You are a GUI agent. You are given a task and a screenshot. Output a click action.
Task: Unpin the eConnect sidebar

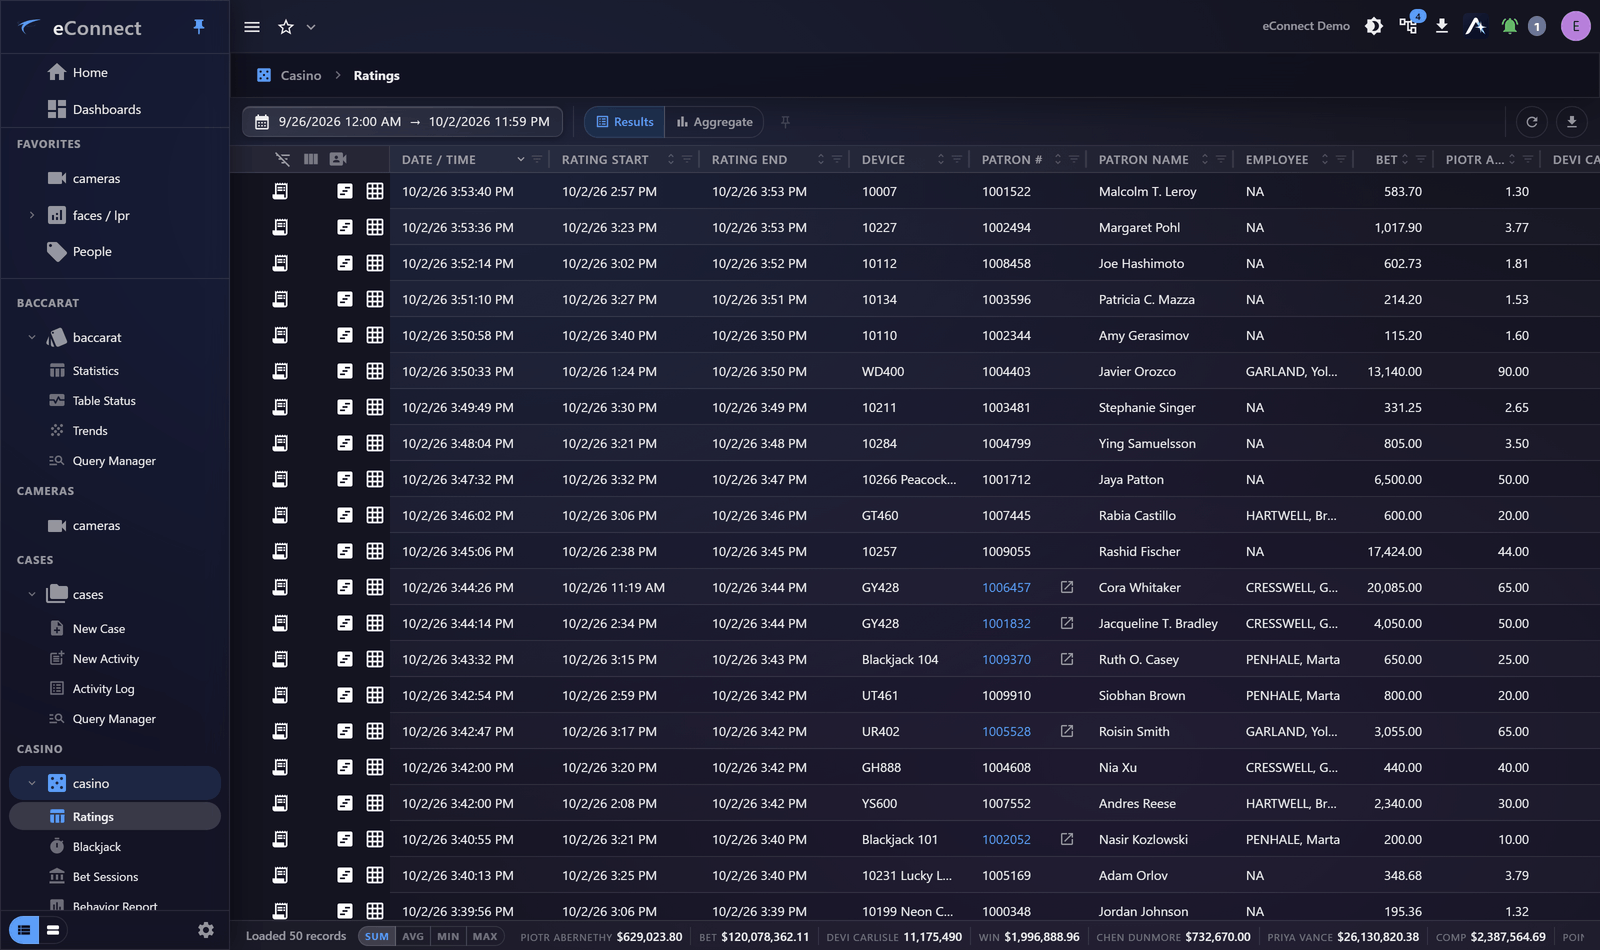tap(199, 27)
